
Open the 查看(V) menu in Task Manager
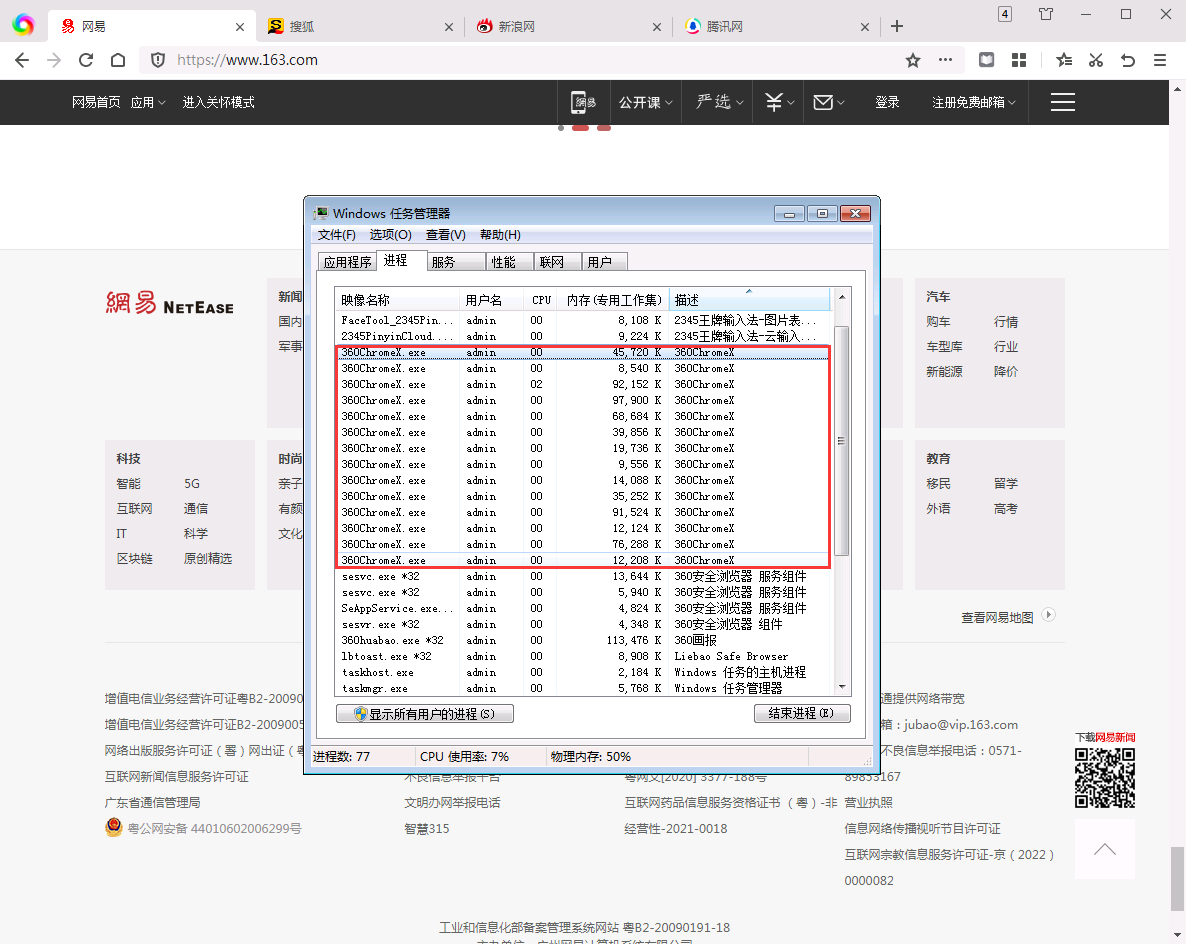(x=446, y=234)
